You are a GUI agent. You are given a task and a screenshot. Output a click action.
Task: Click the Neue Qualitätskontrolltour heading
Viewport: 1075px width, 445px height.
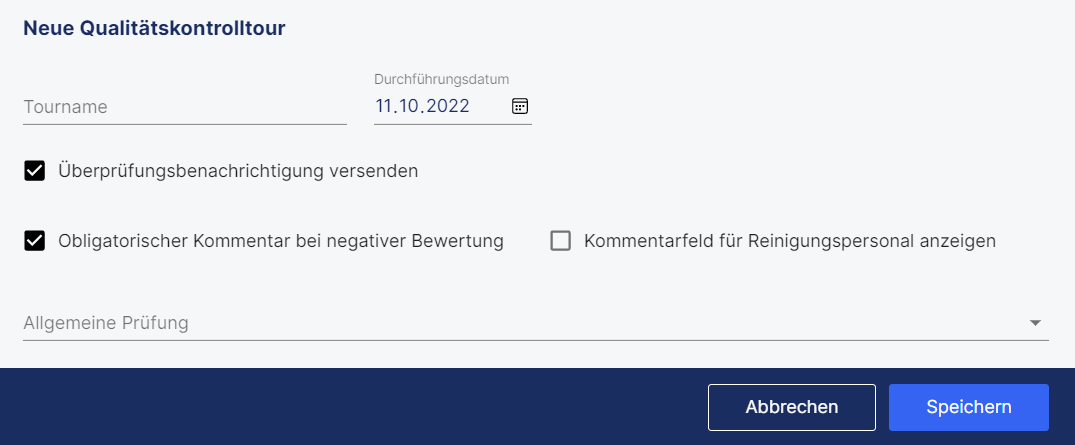tap(154, 28)
